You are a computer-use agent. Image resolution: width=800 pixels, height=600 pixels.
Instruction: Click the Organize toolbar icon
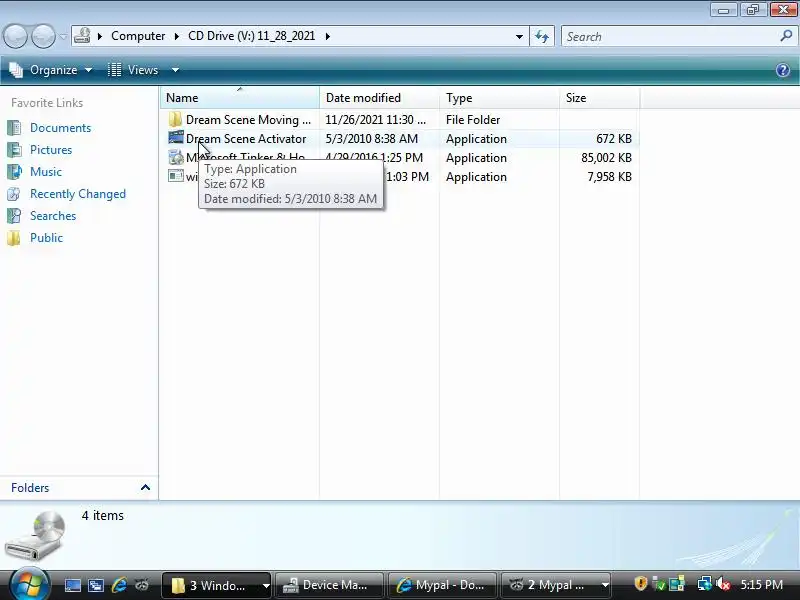(16, 70)
